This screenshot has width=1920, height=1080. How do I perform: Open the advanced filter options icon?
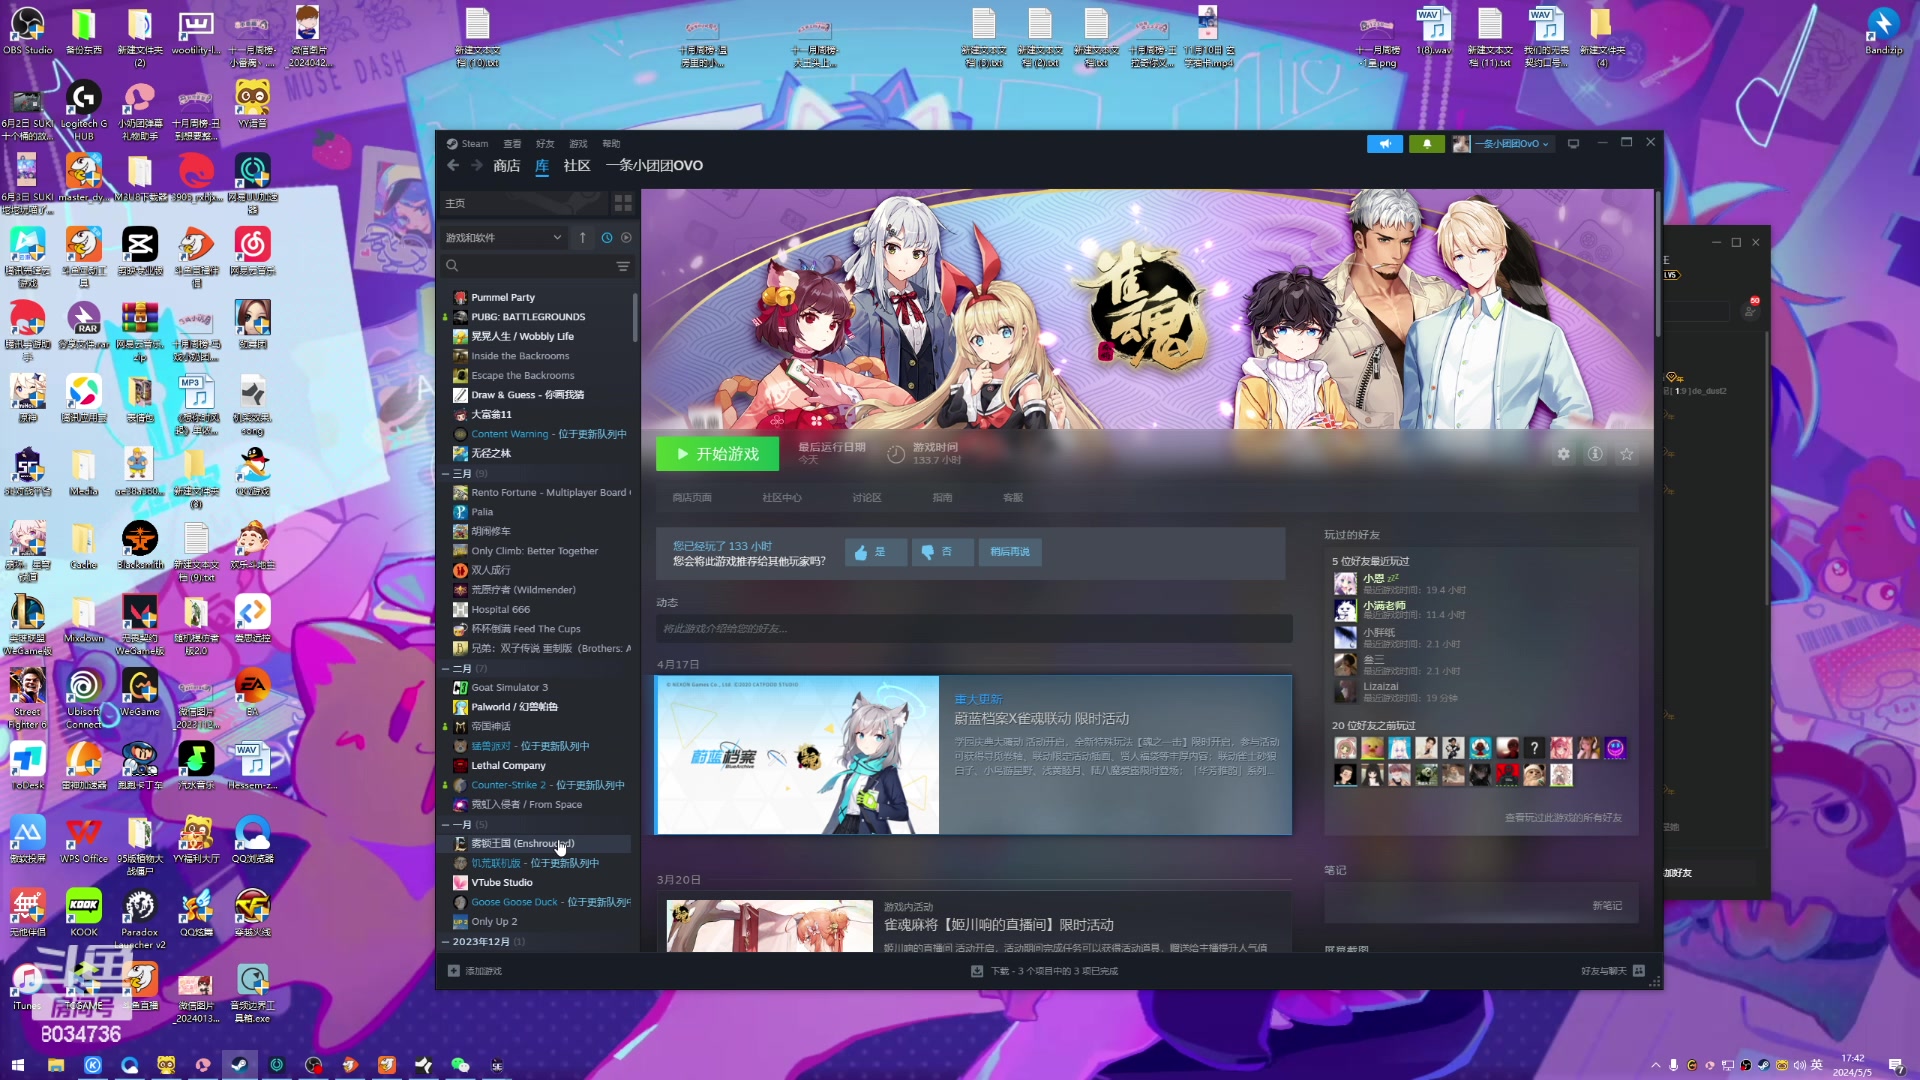[623, 266]
